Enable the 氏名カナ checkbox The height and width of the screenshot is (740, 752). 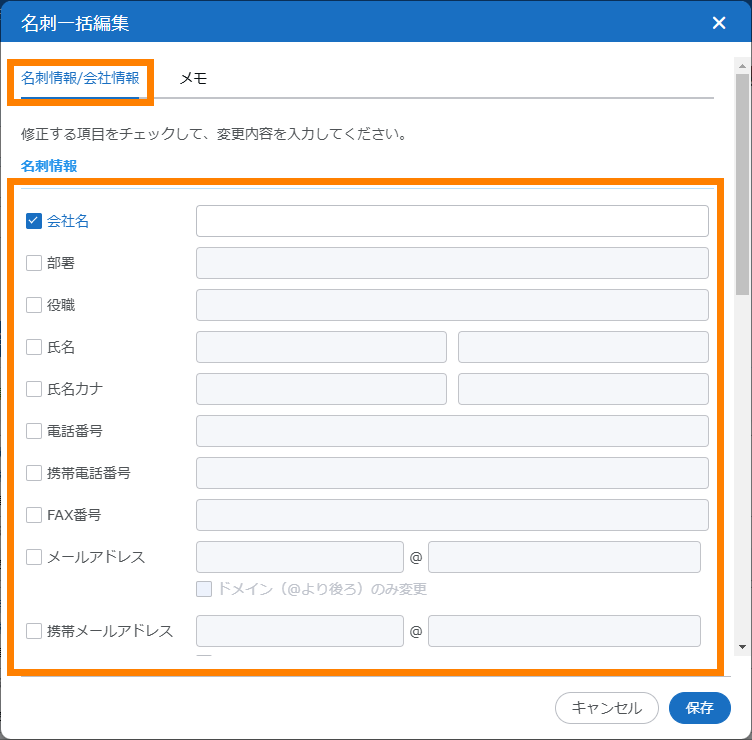(x=34, y=389)
